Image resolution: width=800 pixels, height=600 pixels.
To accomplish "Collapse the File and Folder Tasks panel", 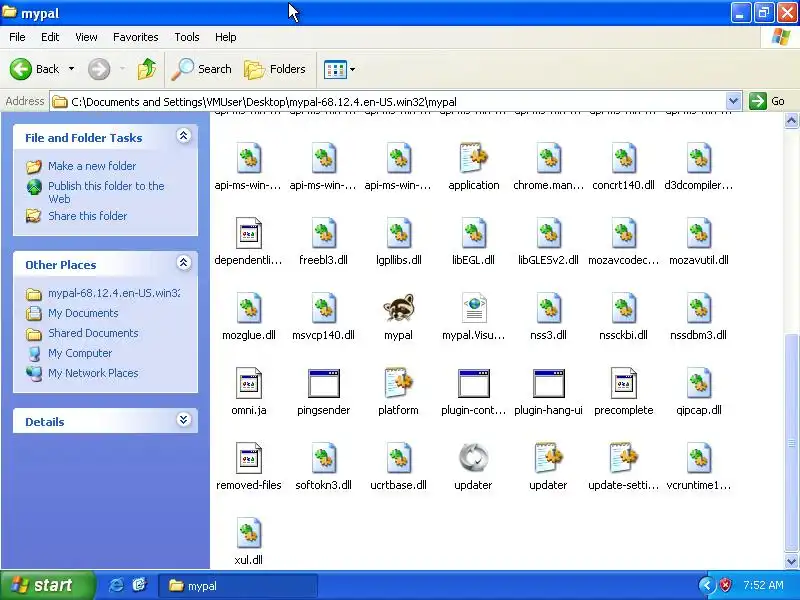I will (x=184, y=136).
